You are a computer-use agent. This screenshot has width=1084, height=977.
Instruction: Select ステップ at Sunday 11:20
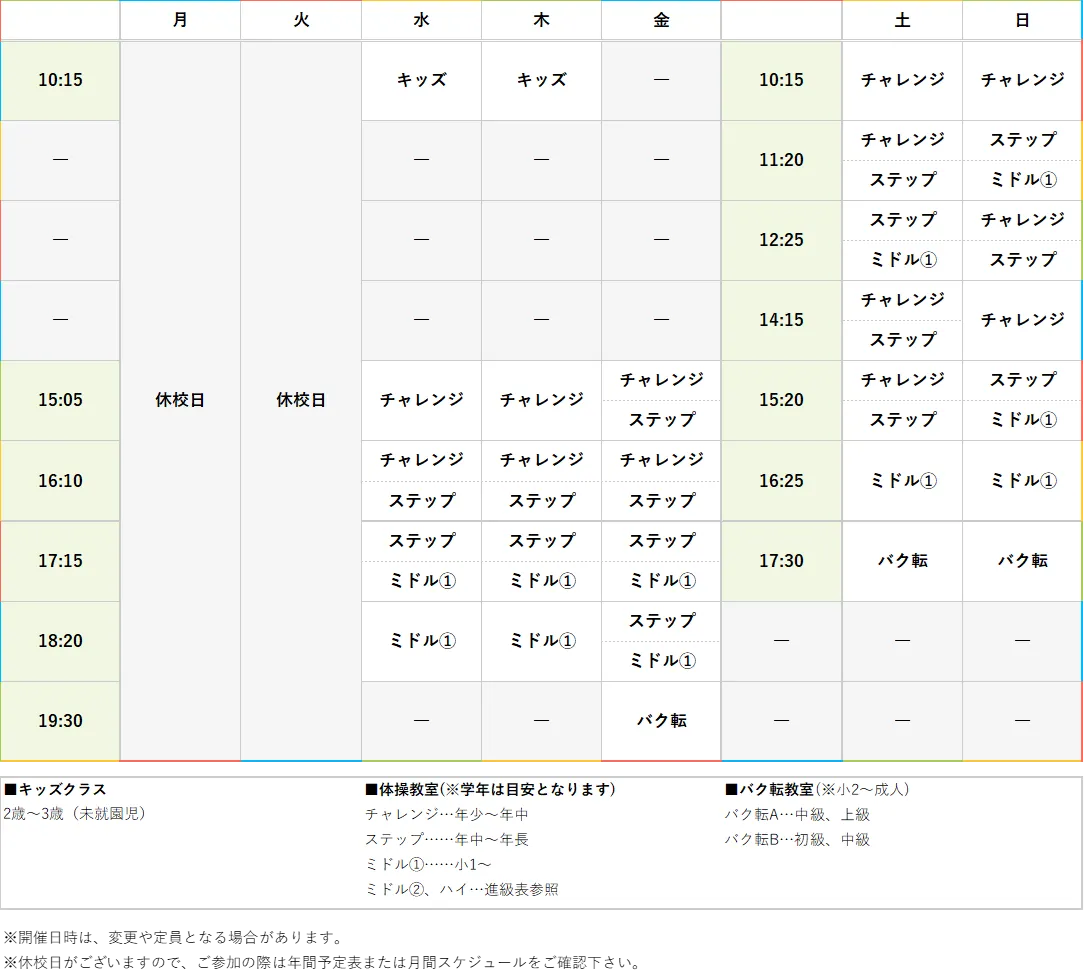tap(1021, 140)
